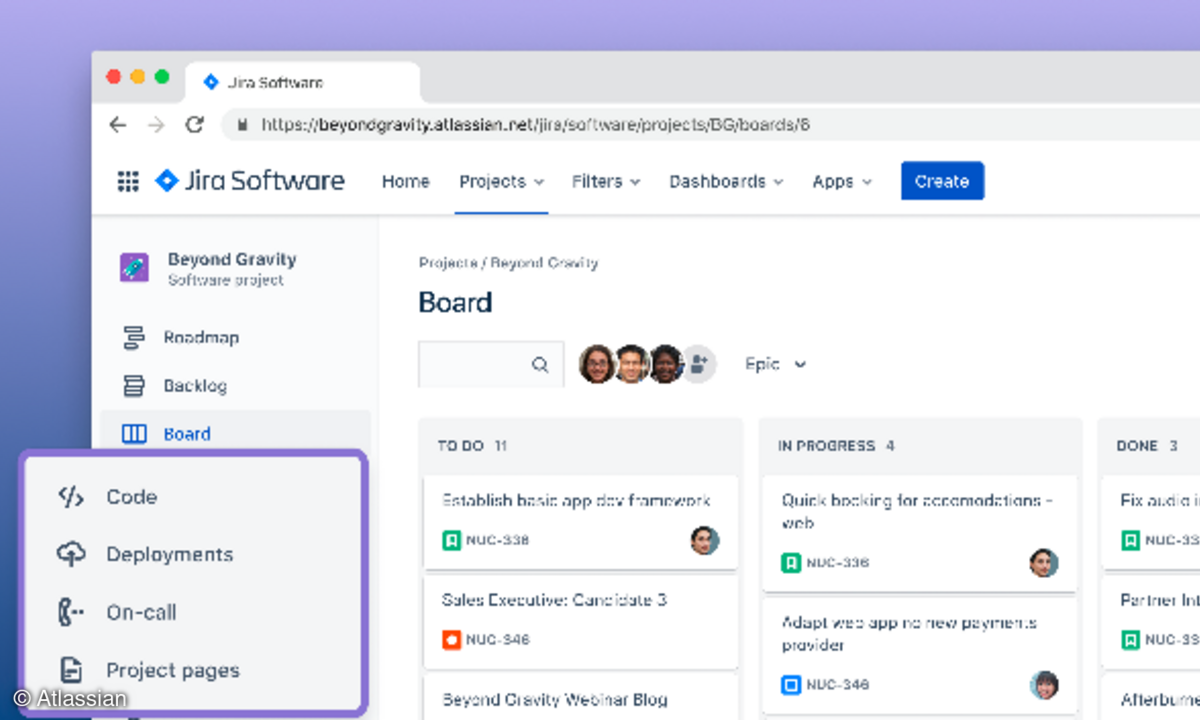1200x720 pixels.
Task: Expand the Epic filter dropdown
Action: point(775,364)
